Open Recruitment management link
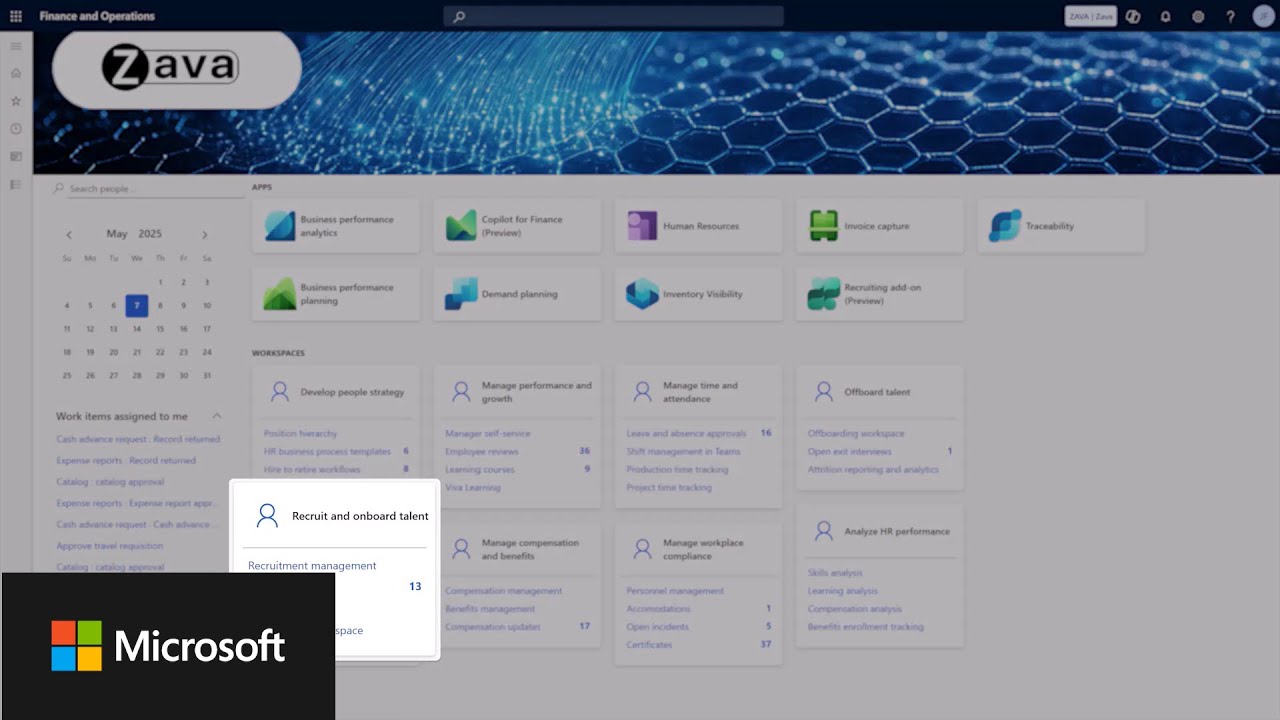 [x=312, y=566]
